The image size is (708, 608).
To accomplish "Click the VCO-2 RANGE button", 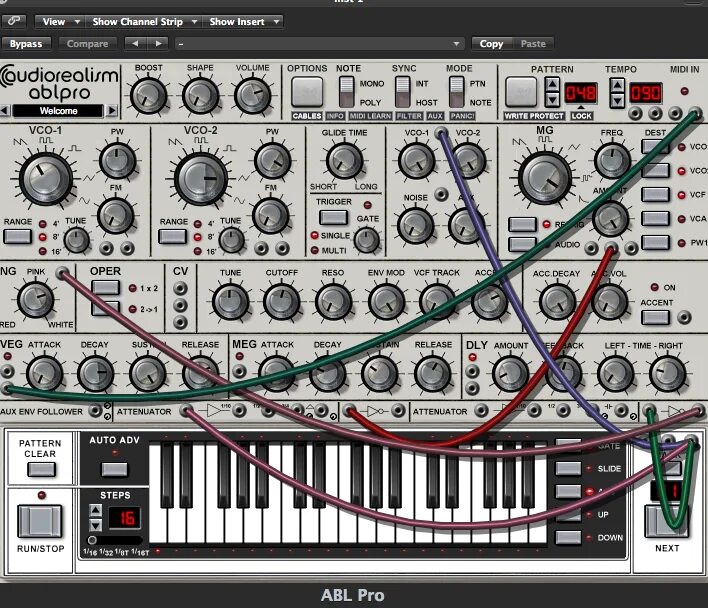I will coord(172,236).
